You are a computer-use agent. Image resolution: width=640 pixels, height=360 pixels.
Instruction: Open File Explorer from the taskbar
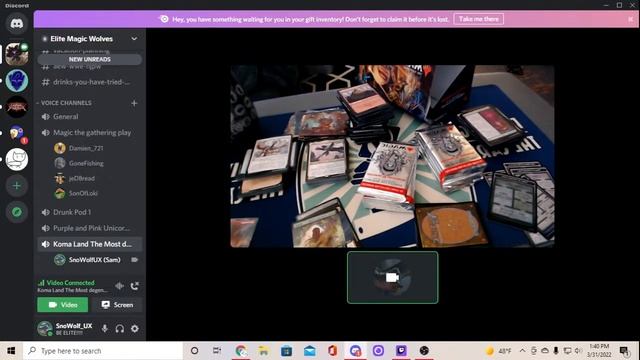[263, 351]
